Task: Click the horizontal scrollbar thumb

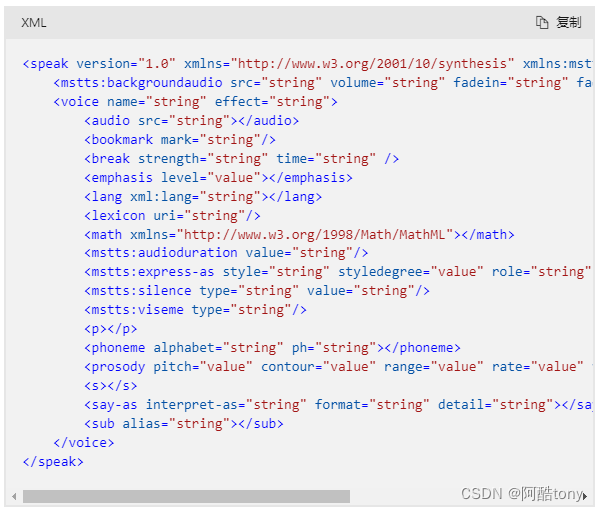Action: pos(186,496)
